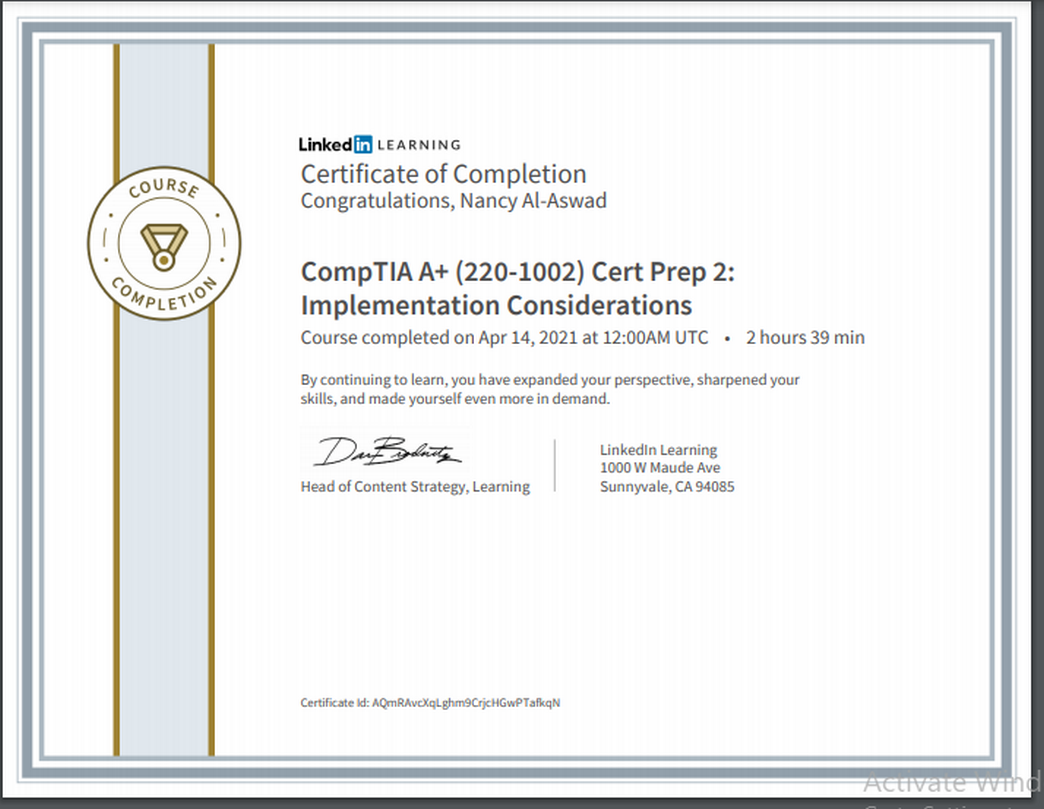Viewport: 1044px width, 809px height.
Task: Click the "1000 W Maude Ave" address line
Action: (660, 468)
